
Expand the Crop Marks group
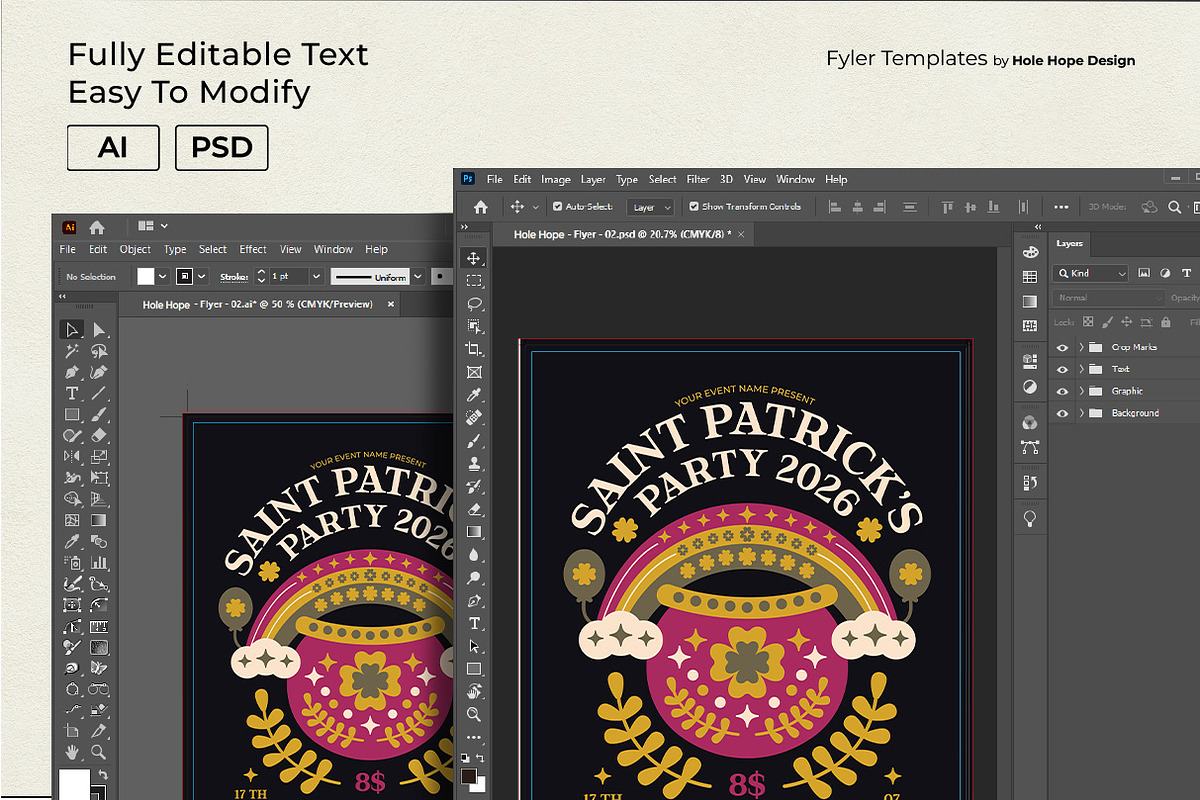(x=1081, y=347)
